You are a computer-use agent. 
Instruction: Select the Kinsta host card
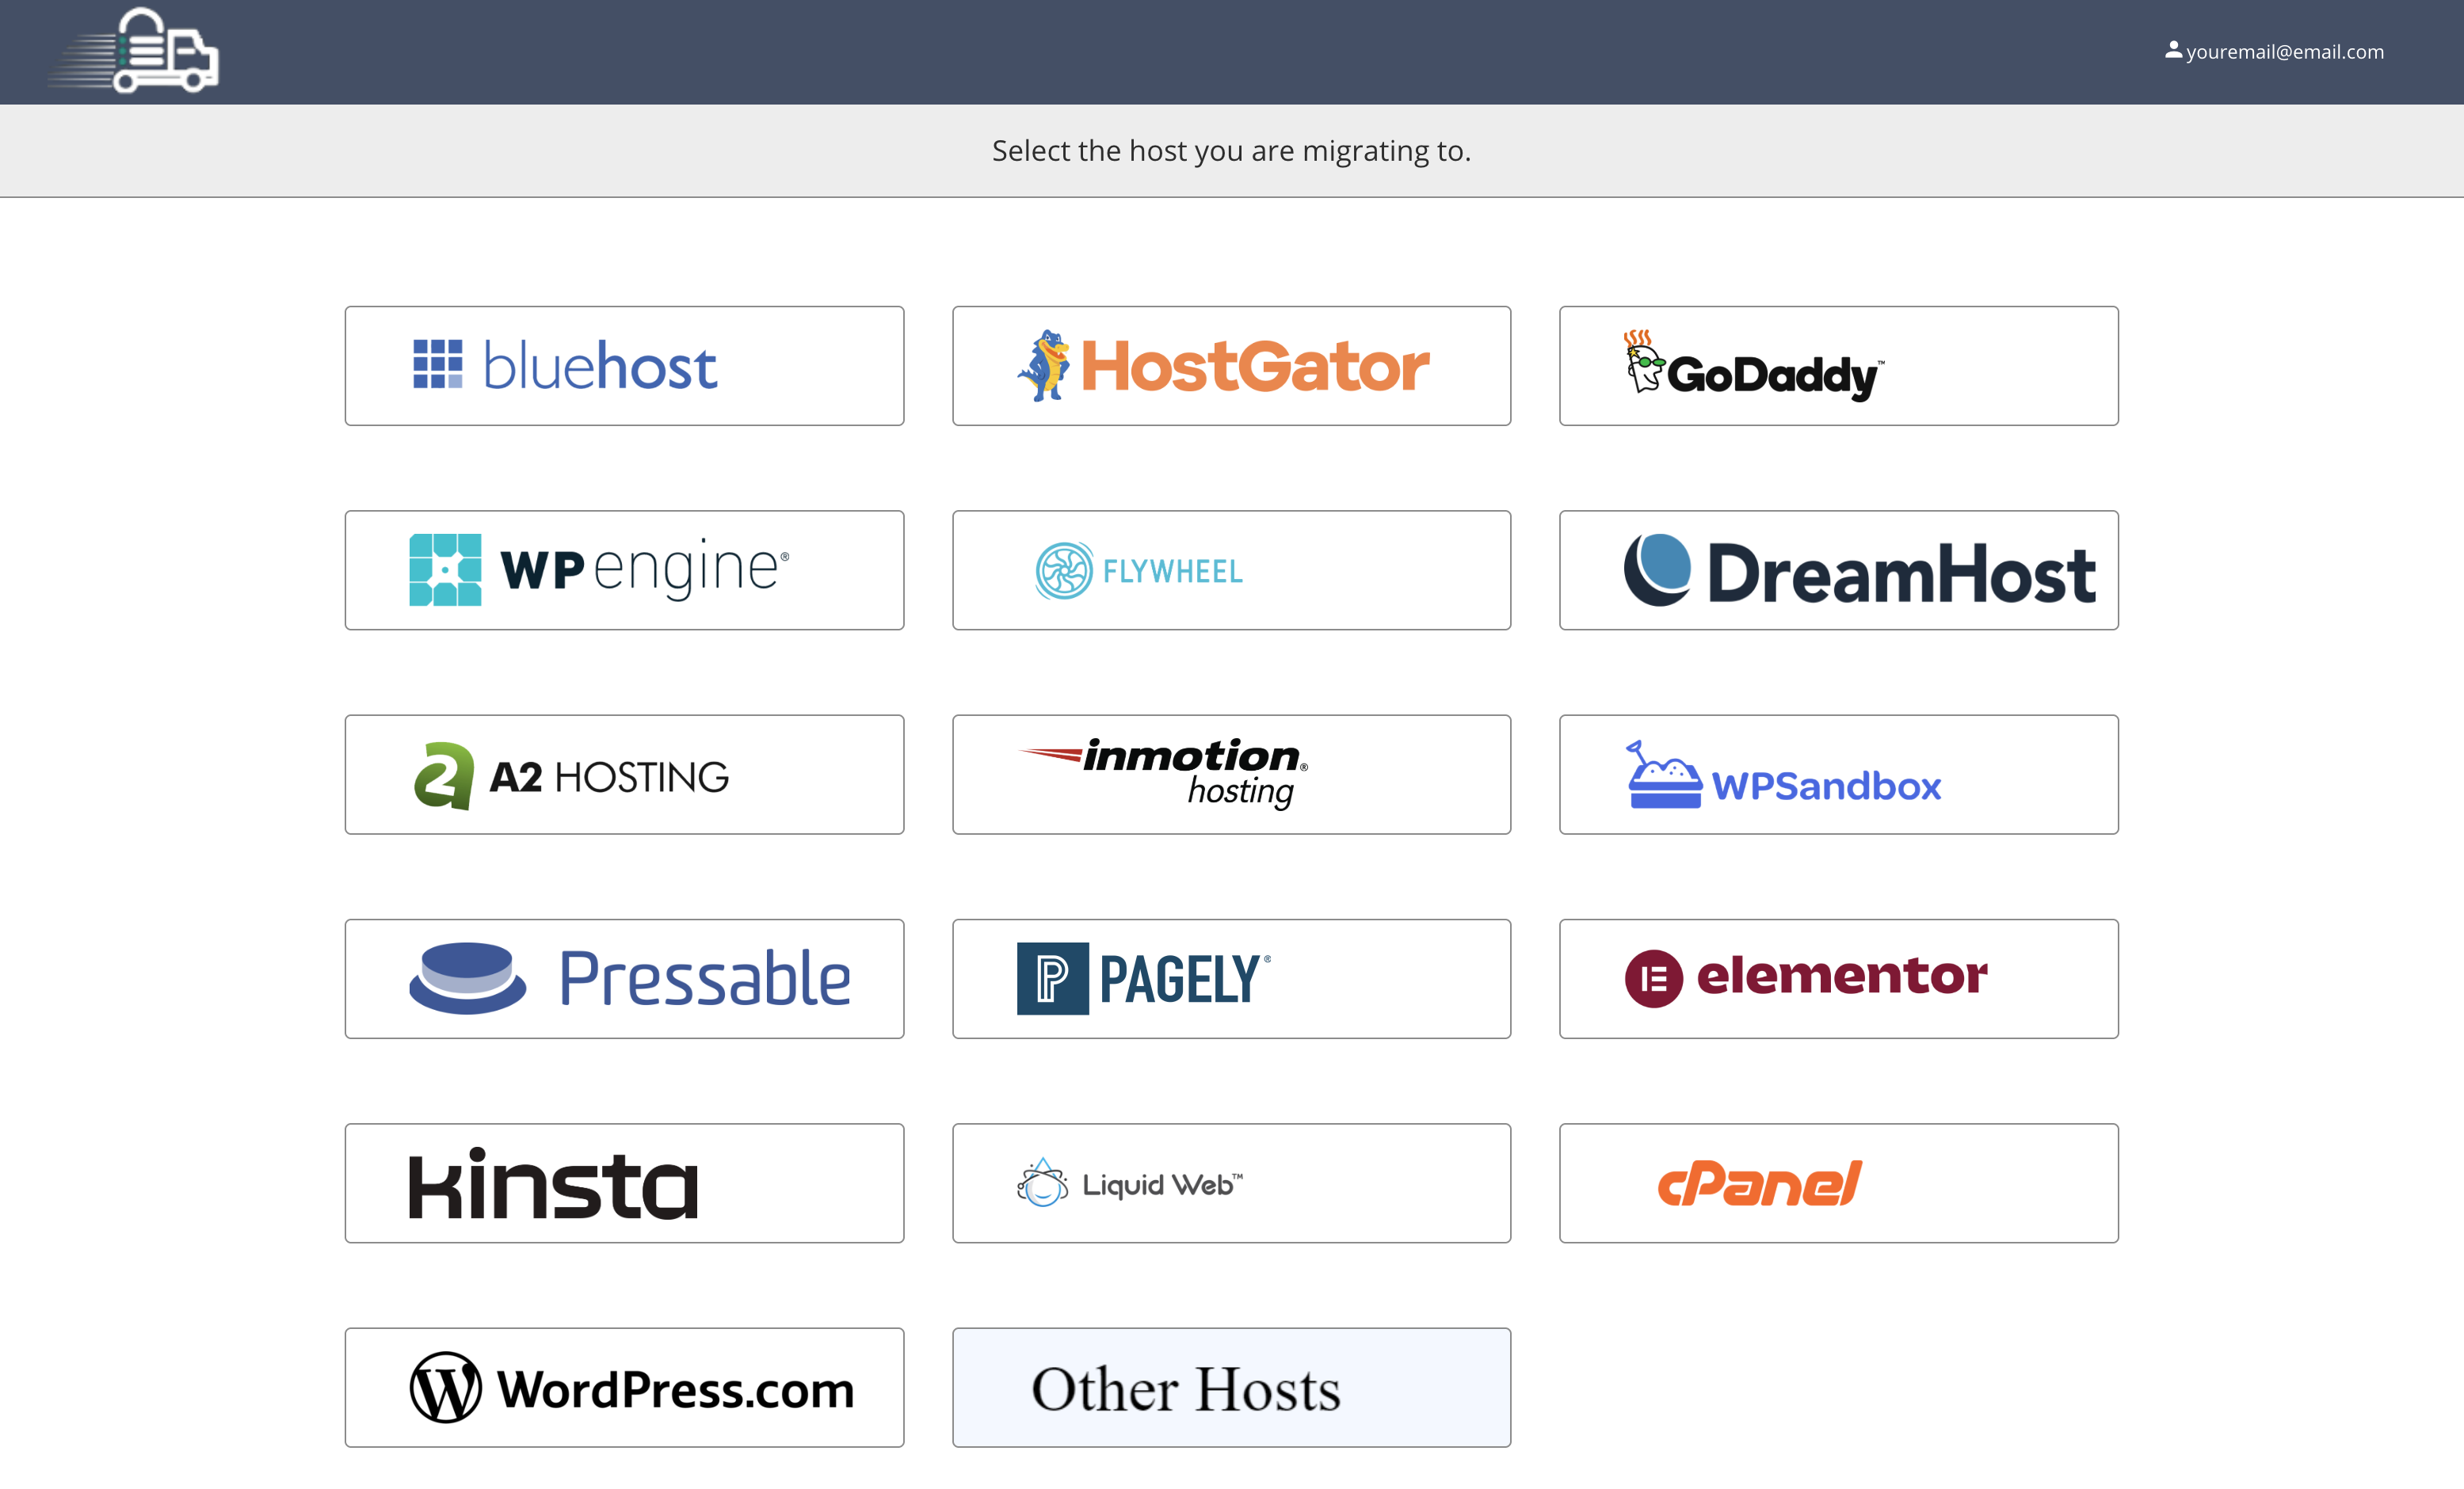pyautogui.click(x=624, y=1183)
